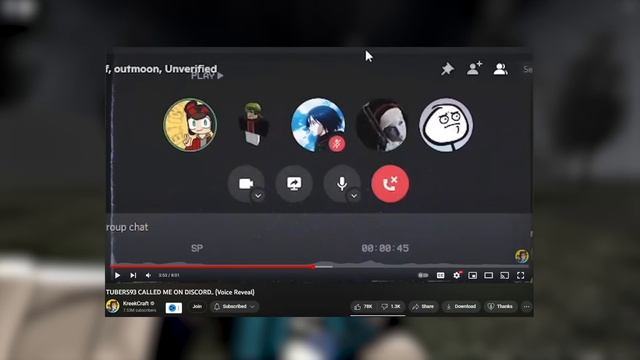
Task: Show the member list icon
Action: click(500, 69)
